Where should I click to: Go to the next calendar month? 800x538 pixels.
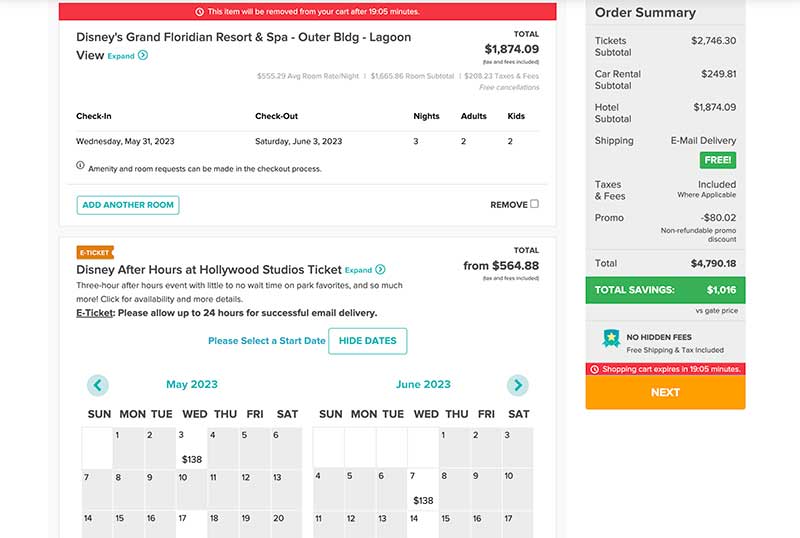[x=518, y=385]
